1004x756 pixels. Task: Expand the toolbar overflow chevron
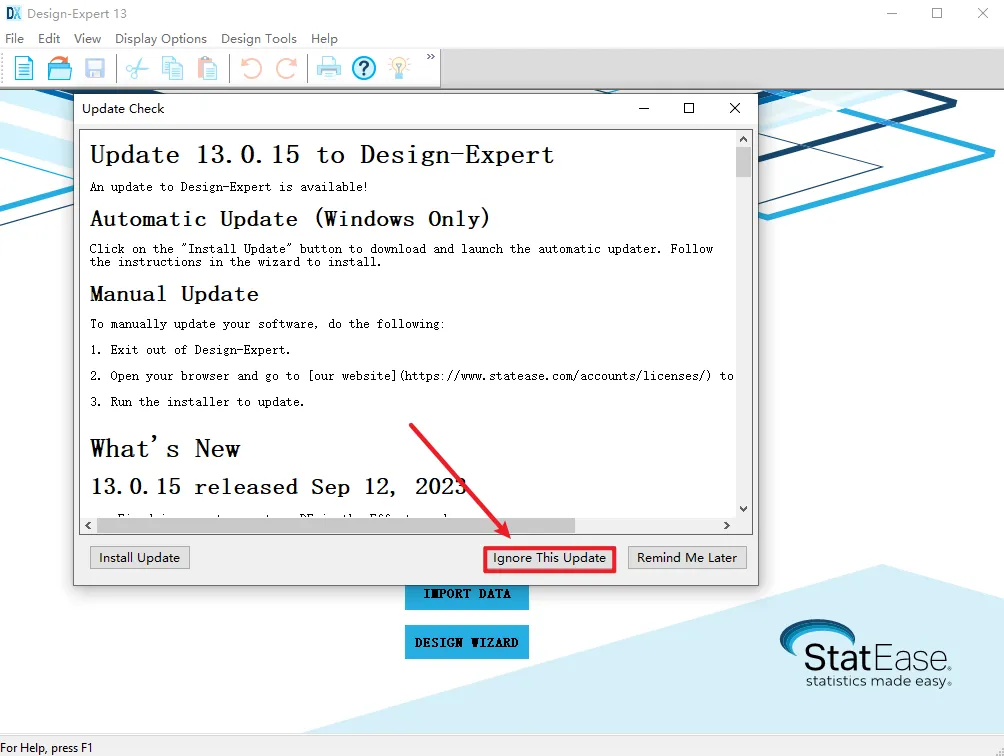click(x=431, y=57)
